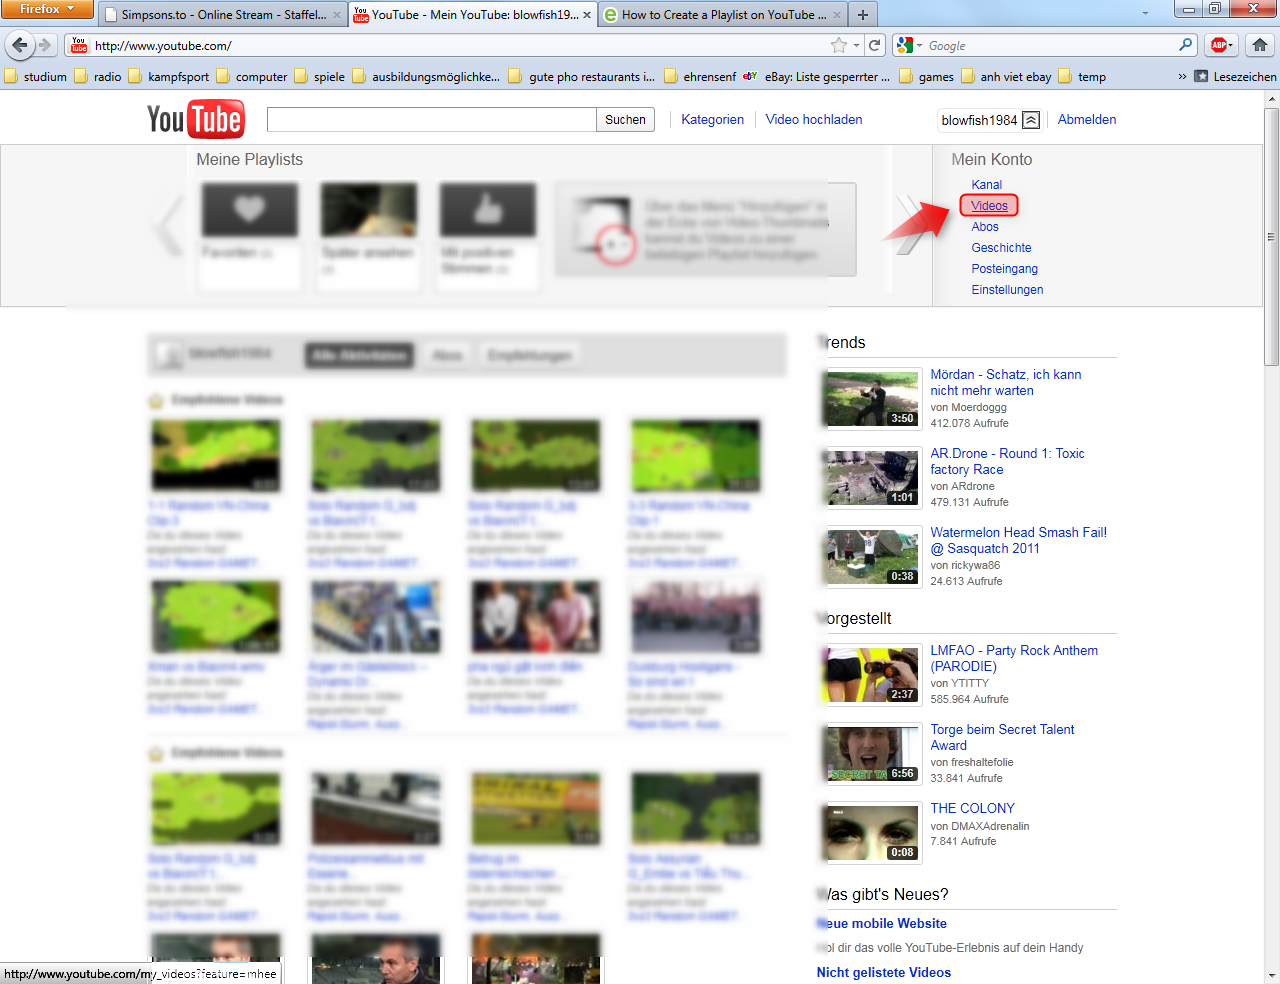Show more bookmarks with the chevron
The image size is (1280, 984).
(1182, 77)
